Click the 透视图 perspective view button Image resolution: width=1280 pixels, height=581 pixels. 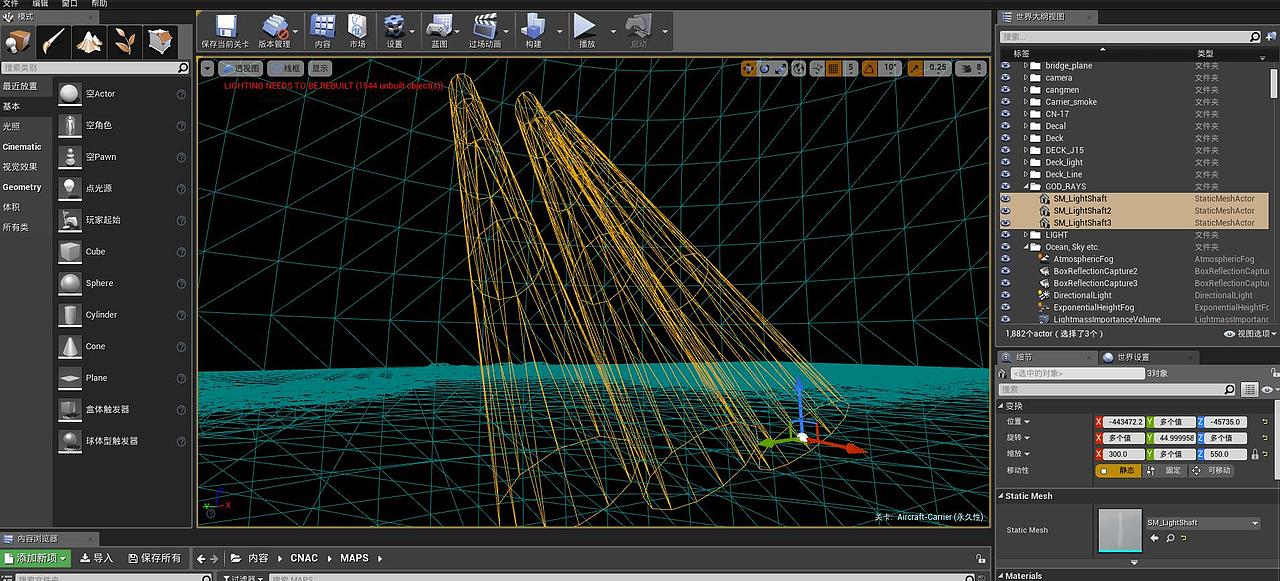240,69
